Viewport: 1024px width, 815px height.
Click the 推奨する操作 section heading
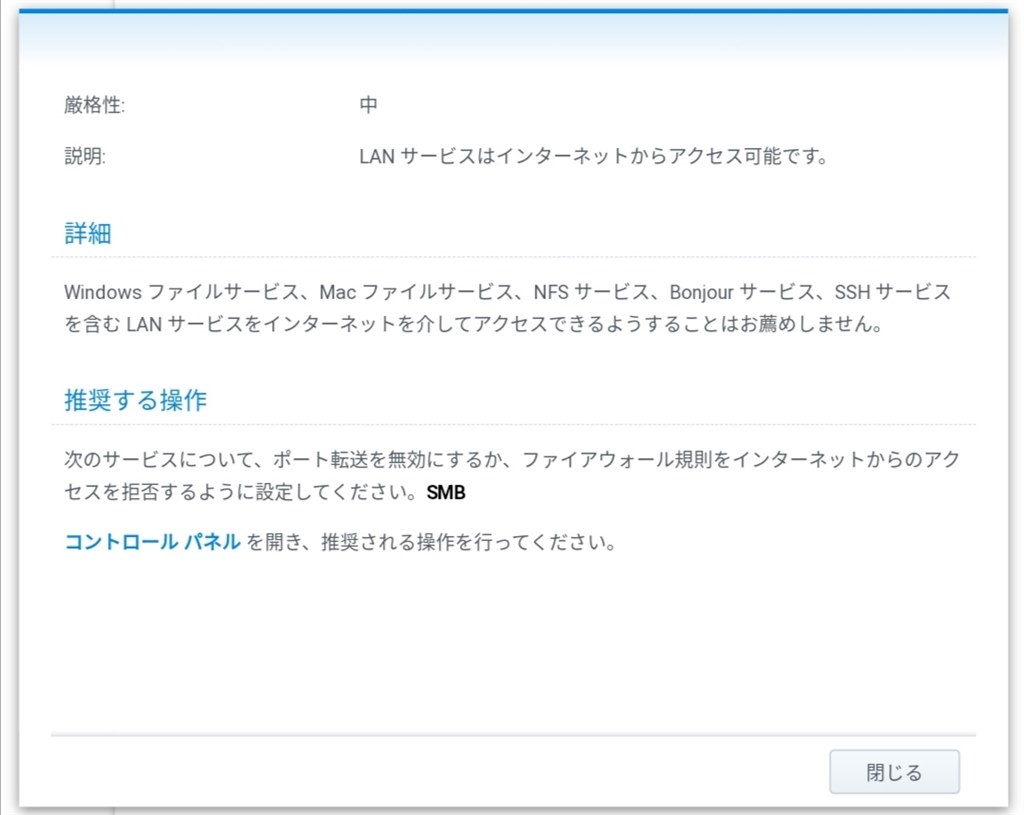click(135, 399)
